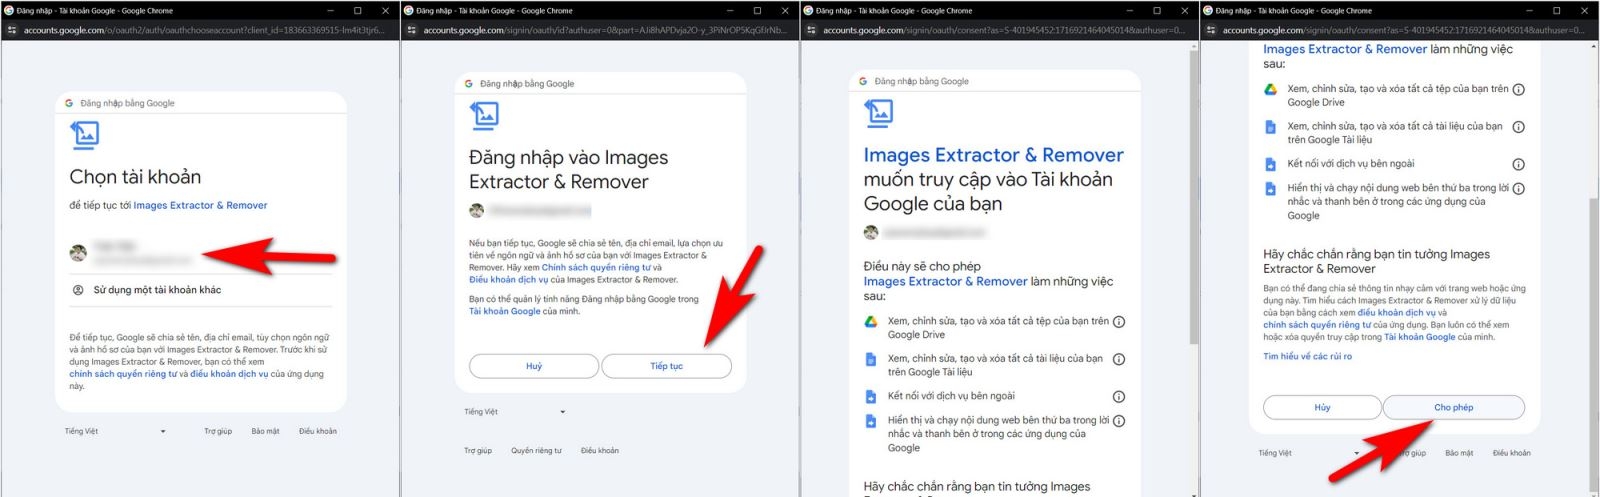Click Hủy next to the Cho phép button
The height and width of the screenshot is (497, 1600).
(x=1322, y=407)
